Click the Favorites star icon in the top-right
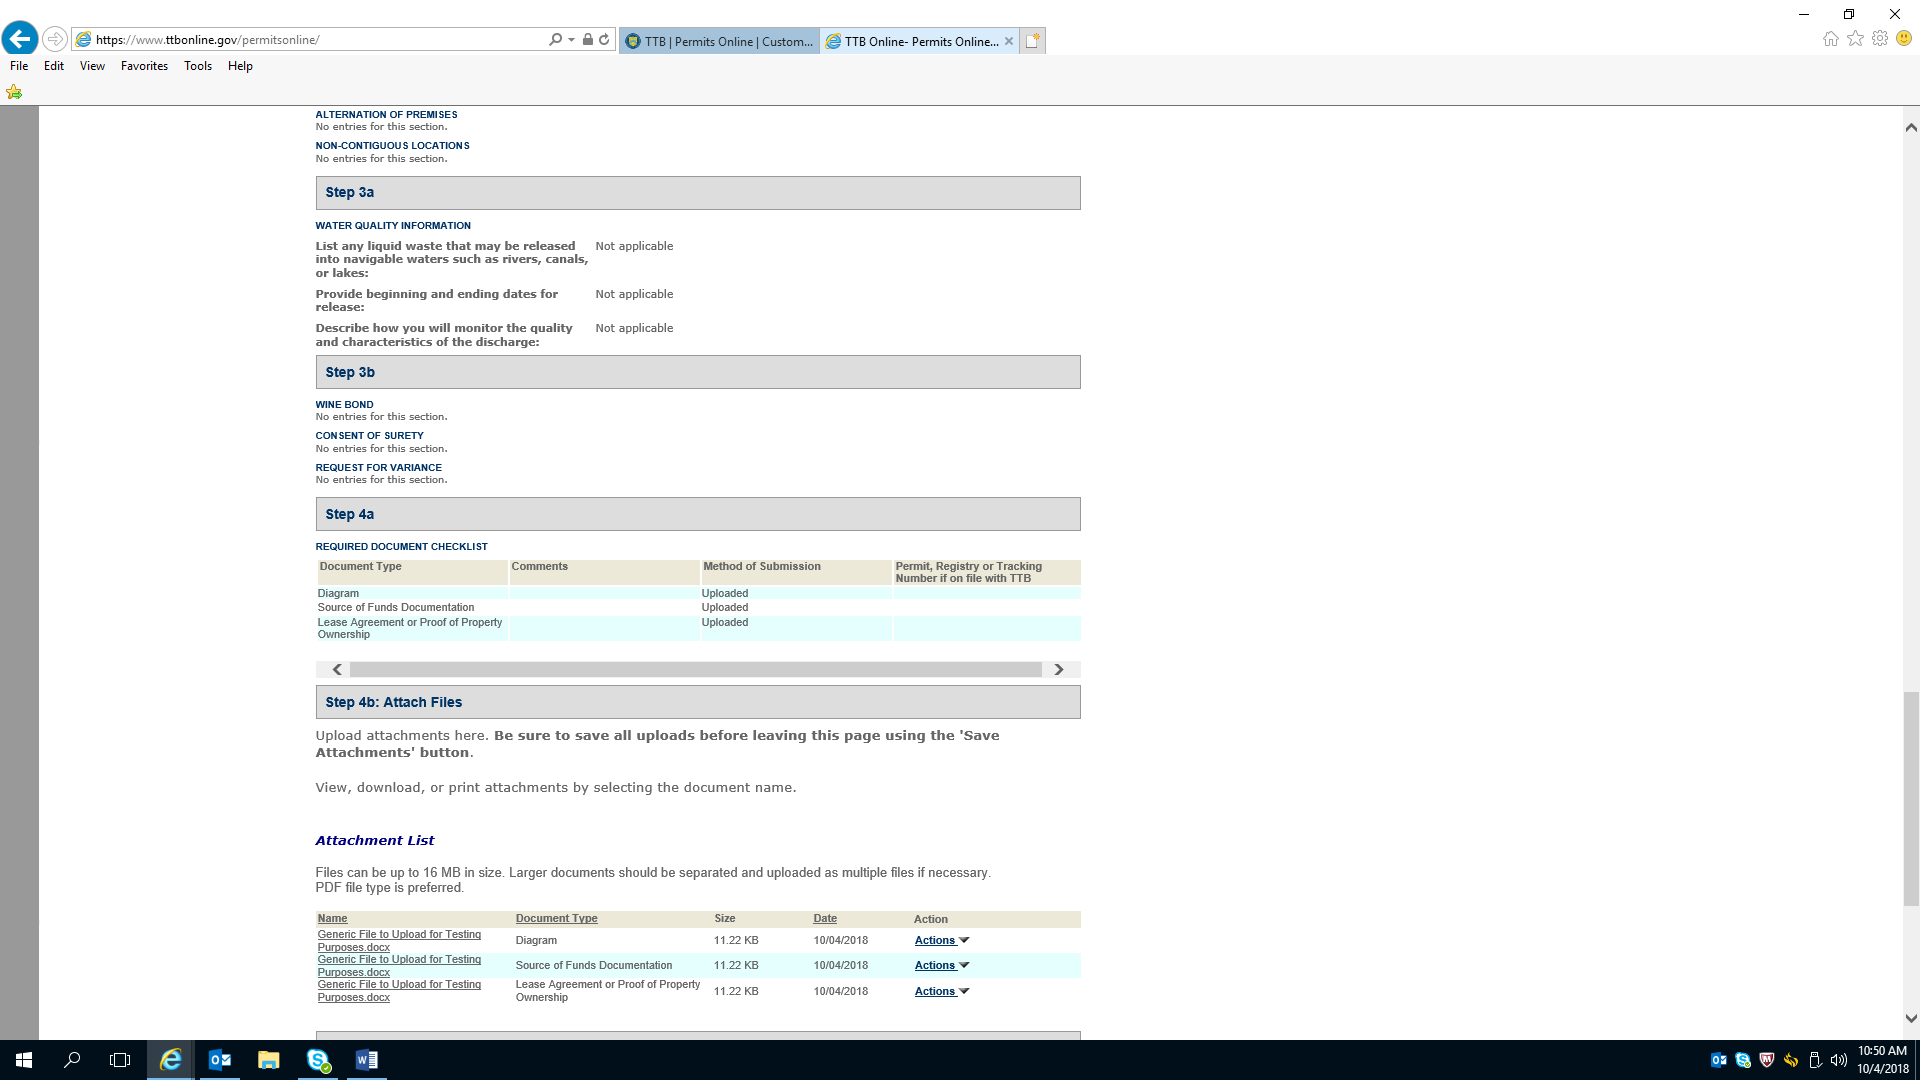Image resolution: width=1920 pixels, height=1080 pixels. tap(1855, 39)
